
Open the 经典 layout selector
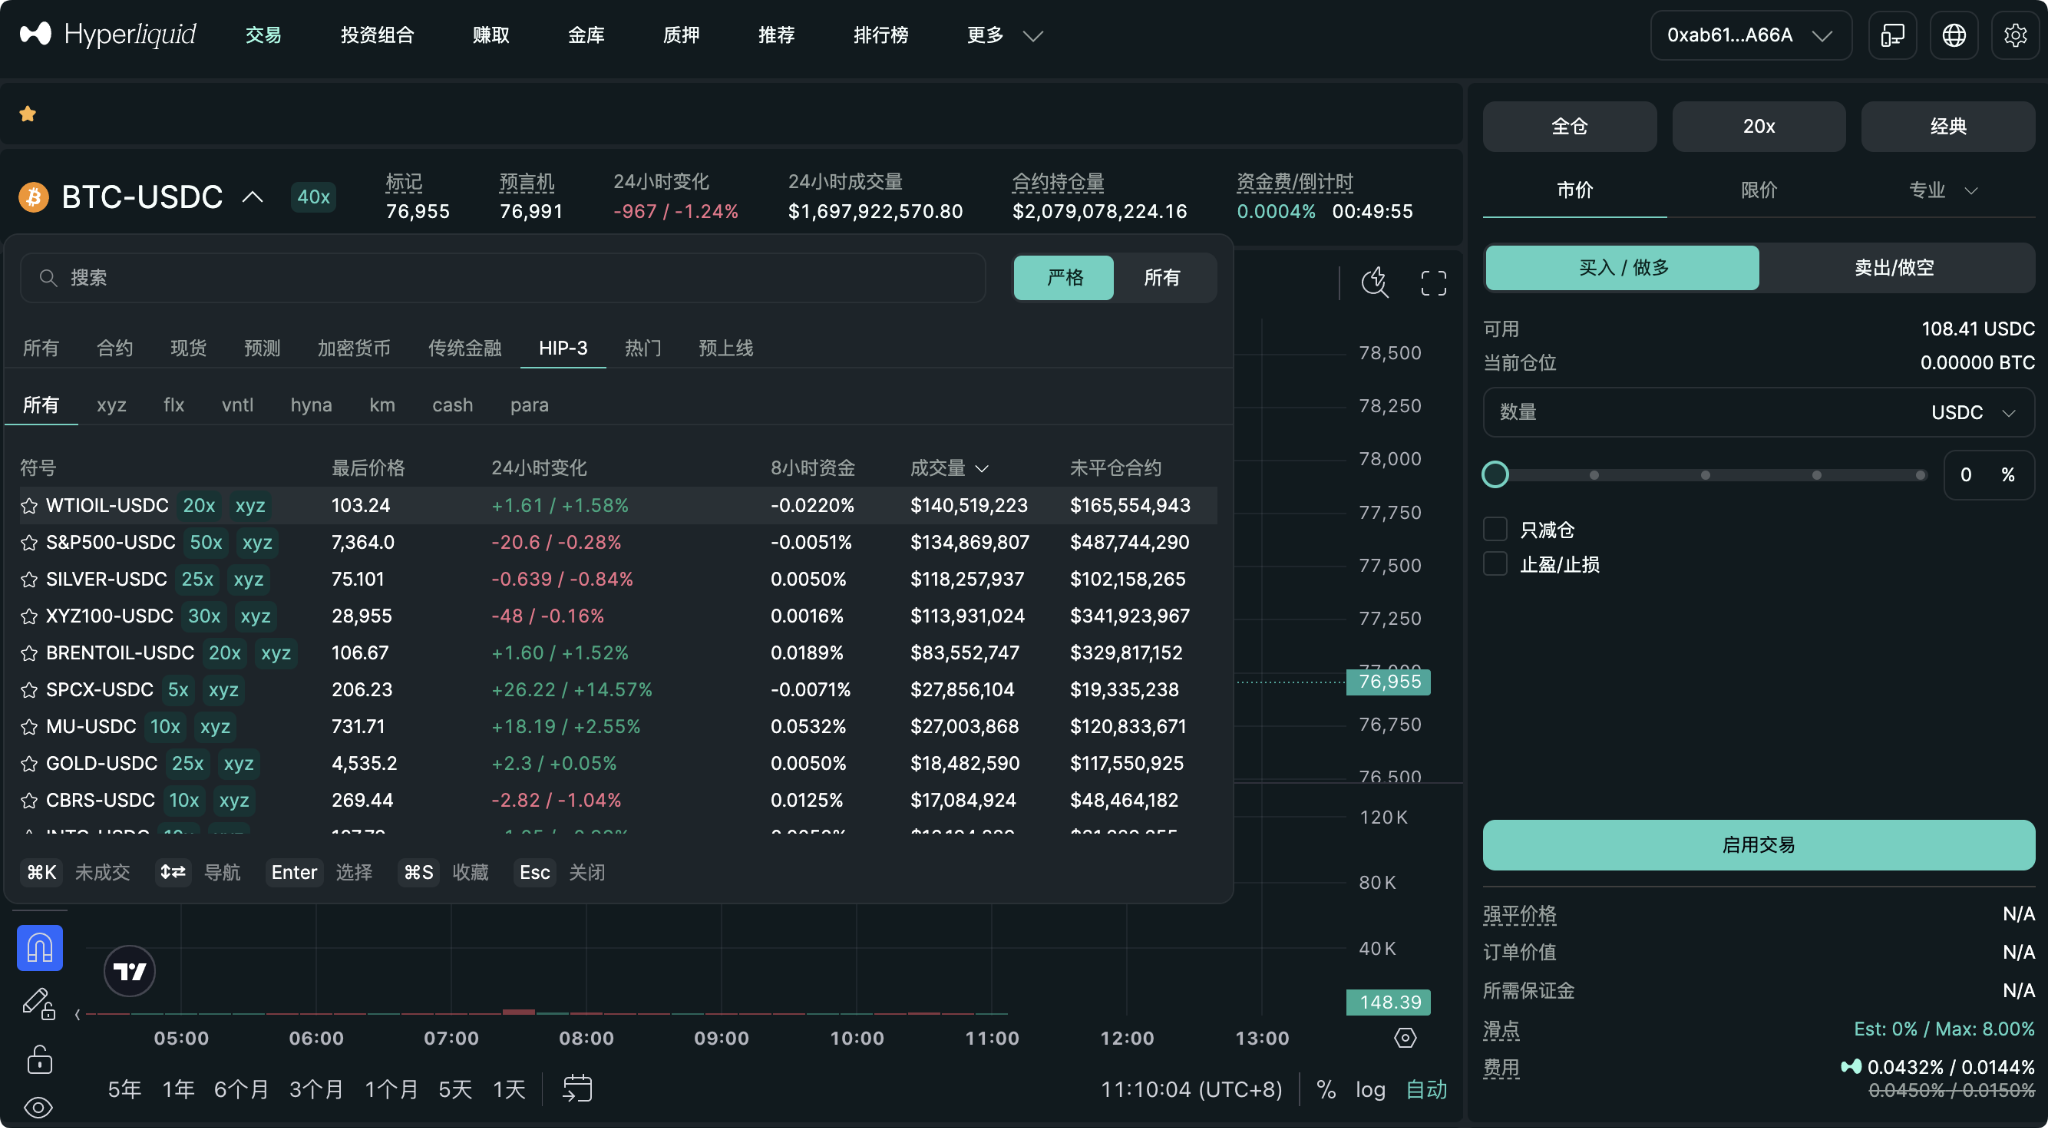pyautogui.click(x=1948, y=126)
